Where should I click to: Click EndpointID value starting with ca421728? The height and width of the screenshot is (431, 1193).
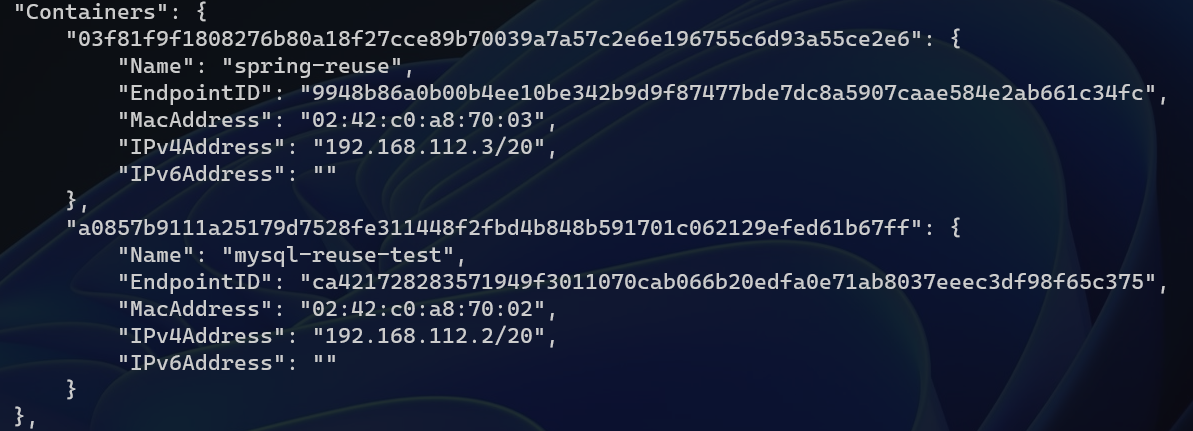(x=727, y=282)
